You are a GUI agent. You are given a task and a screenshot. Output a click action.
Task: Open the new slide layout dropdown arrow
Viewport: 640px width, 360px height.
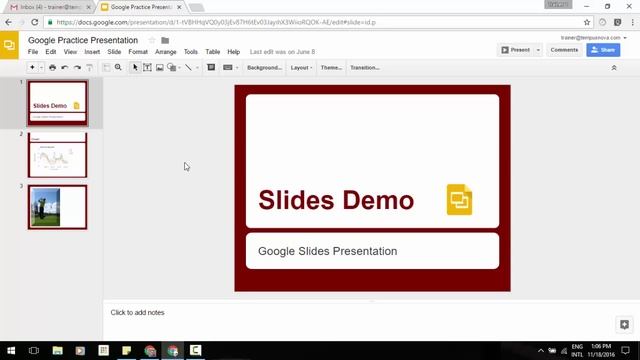pyautogui.click(x=41, y=68)
